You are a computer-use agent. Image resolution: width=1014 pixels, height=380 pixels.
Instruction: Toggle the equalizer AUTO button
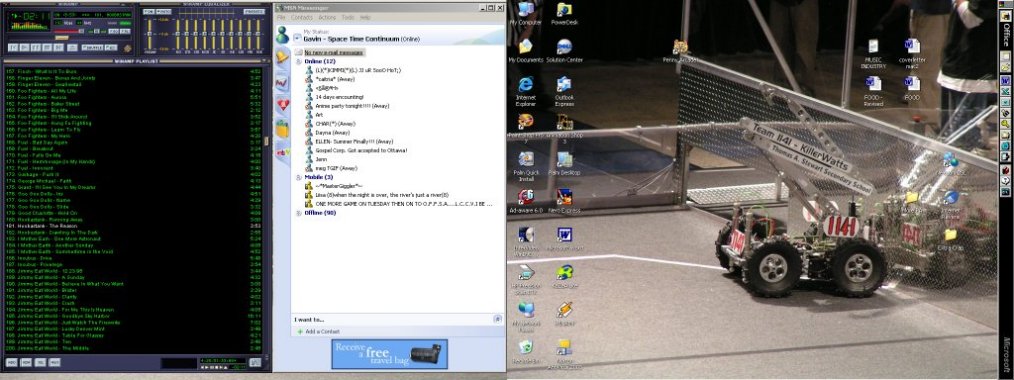pos(164,12)
